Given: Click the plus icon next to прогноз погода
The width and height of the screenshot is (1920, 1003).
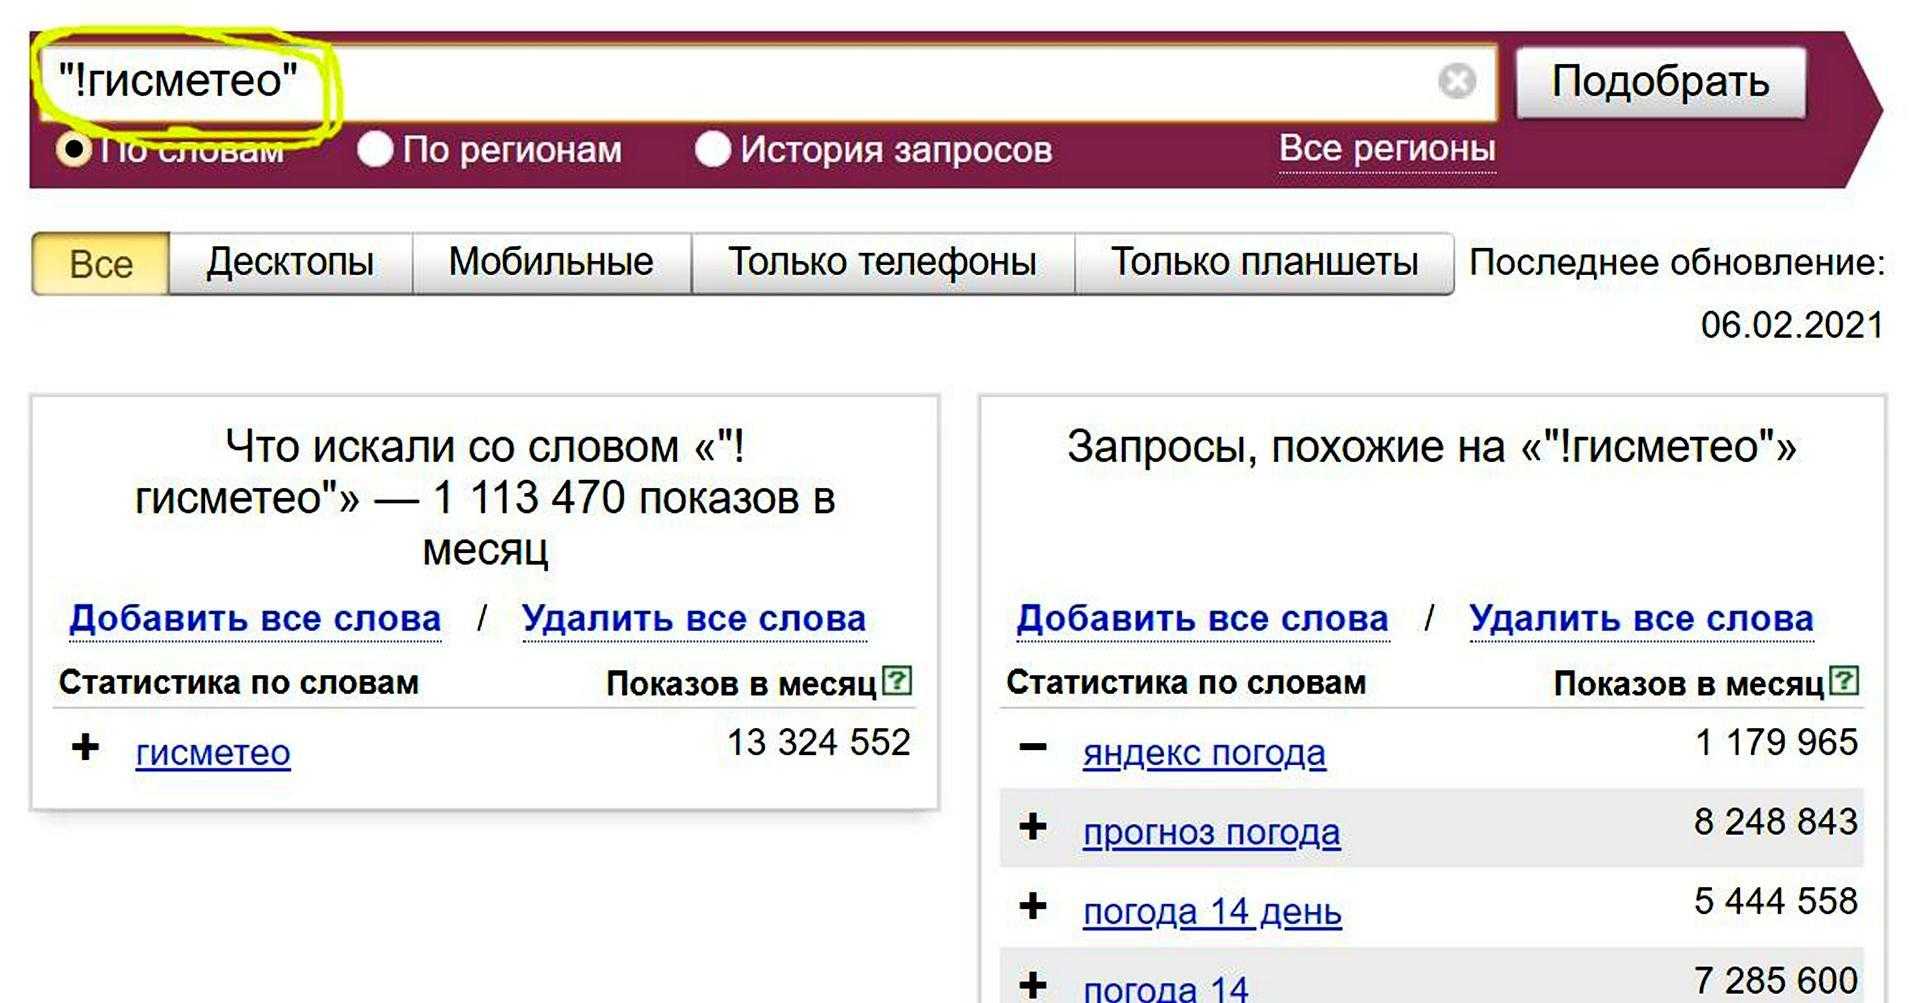Looking at the screenshot, I should 1032,827.
